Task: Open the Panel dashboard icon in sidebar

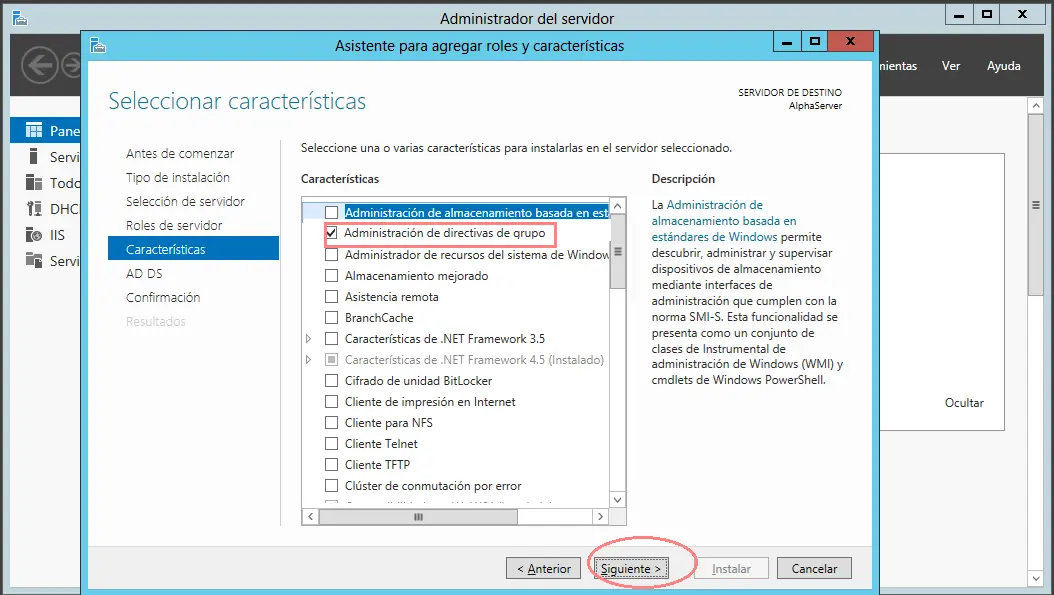Action: (x=34, y=130)
